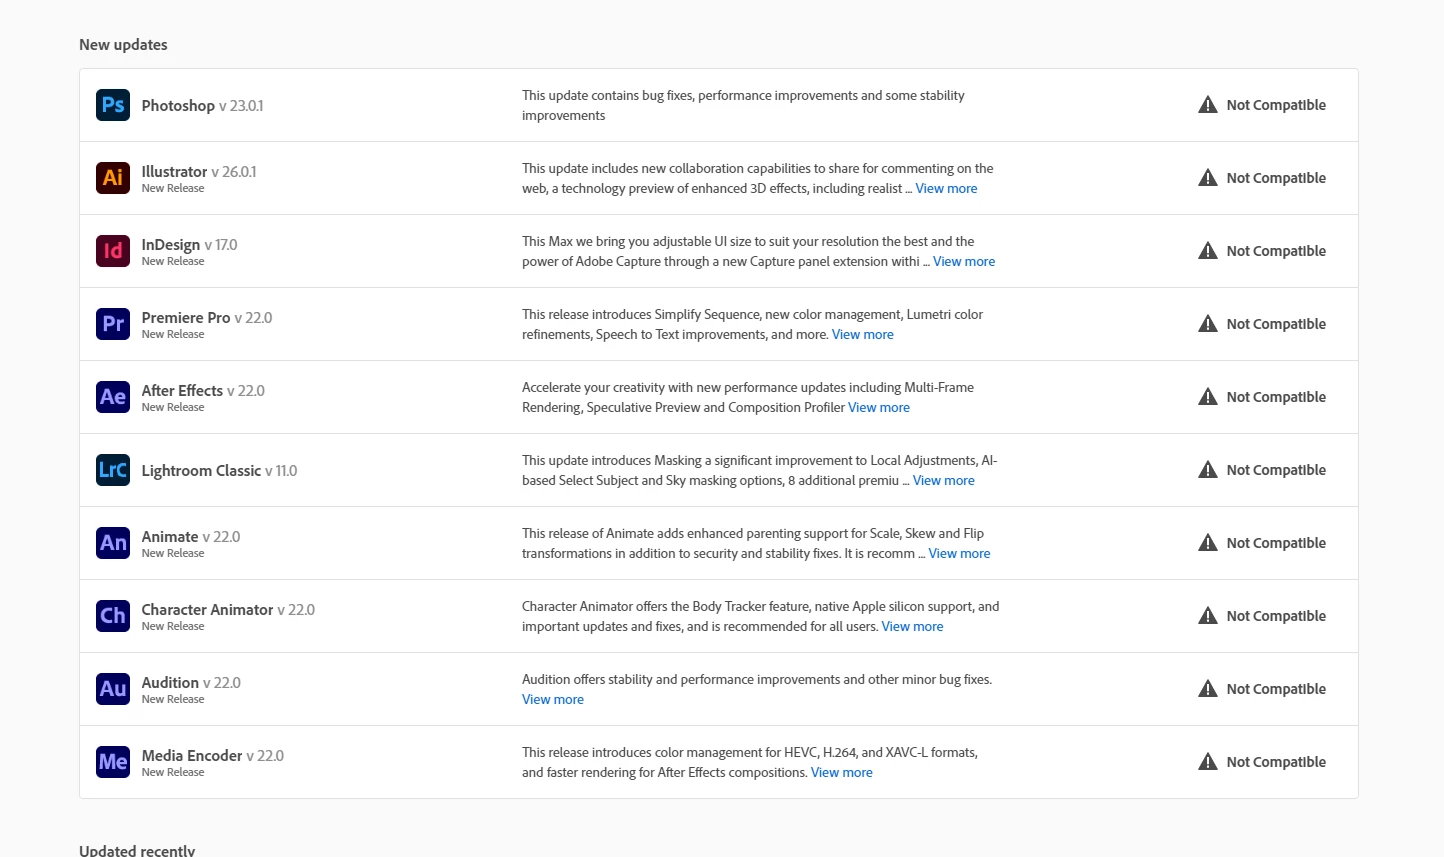Click the Audition app icon
This screenshot has height=857, width=1444.
point(113,689)
